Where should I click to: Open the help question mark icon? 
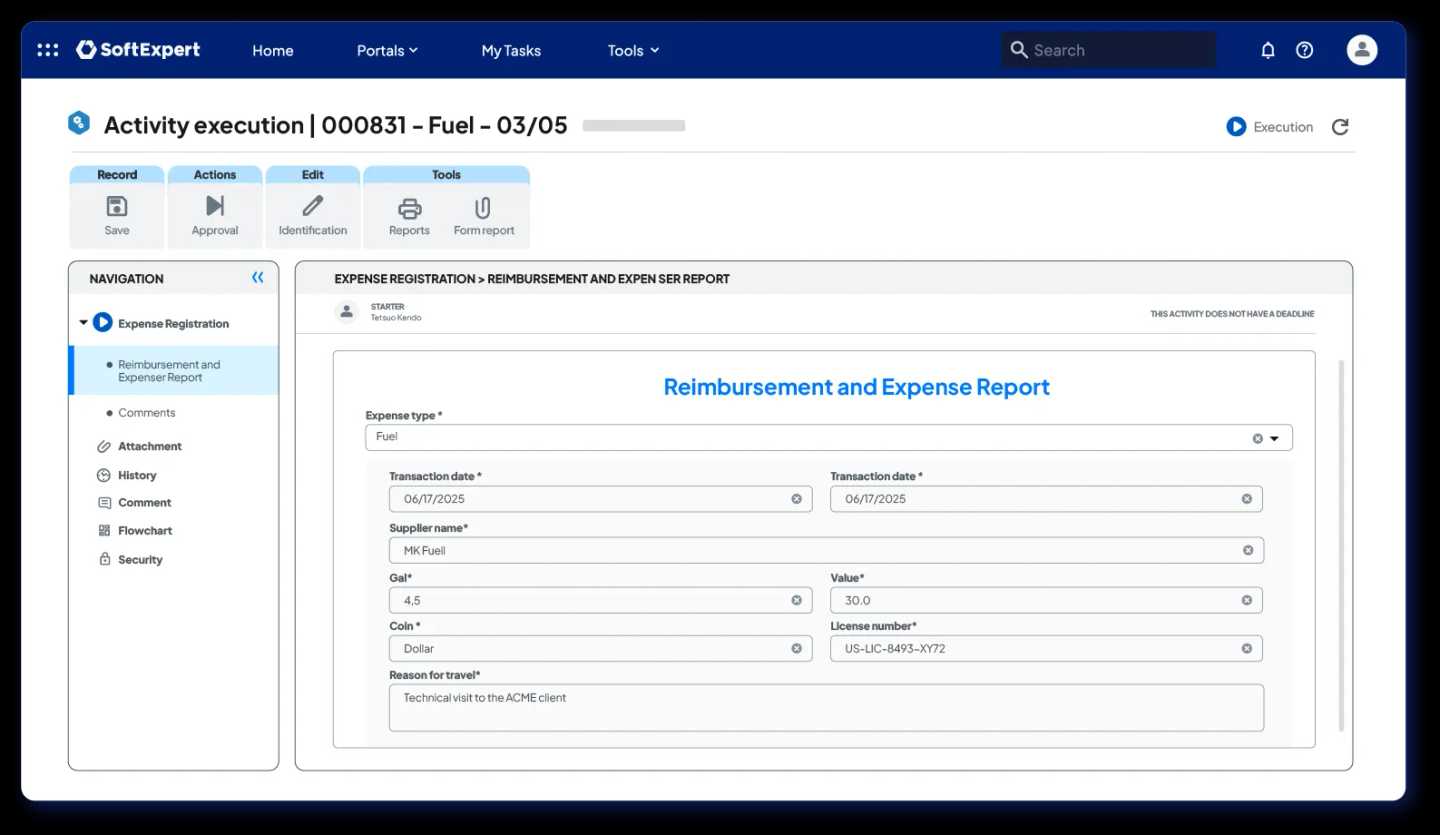[x=1305, y=50]
